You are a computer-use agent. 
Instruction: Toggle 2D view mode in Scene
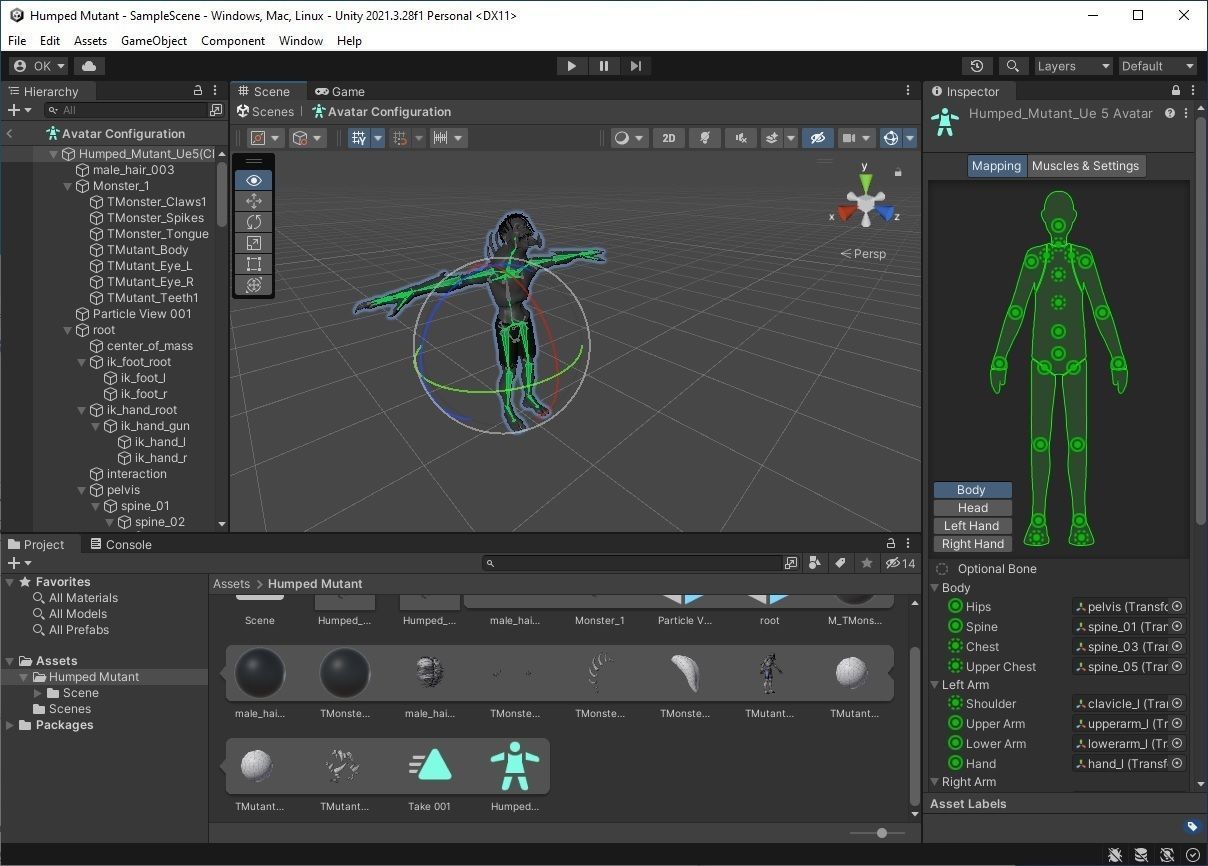[x=669, y=138]
